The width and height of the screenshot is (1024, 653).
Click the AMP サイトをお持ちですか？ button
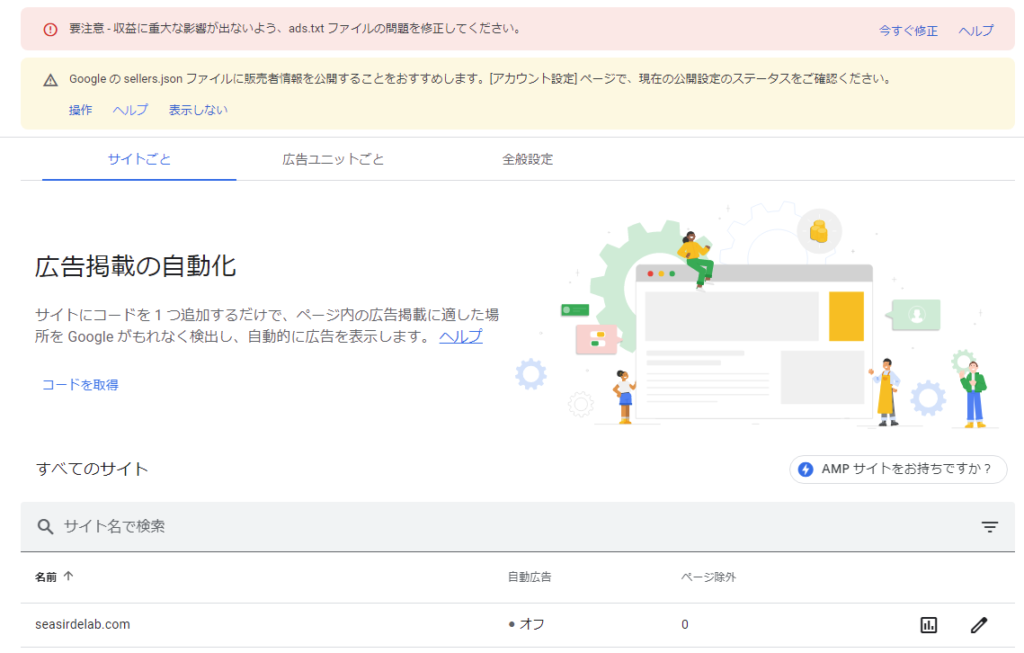898,470
